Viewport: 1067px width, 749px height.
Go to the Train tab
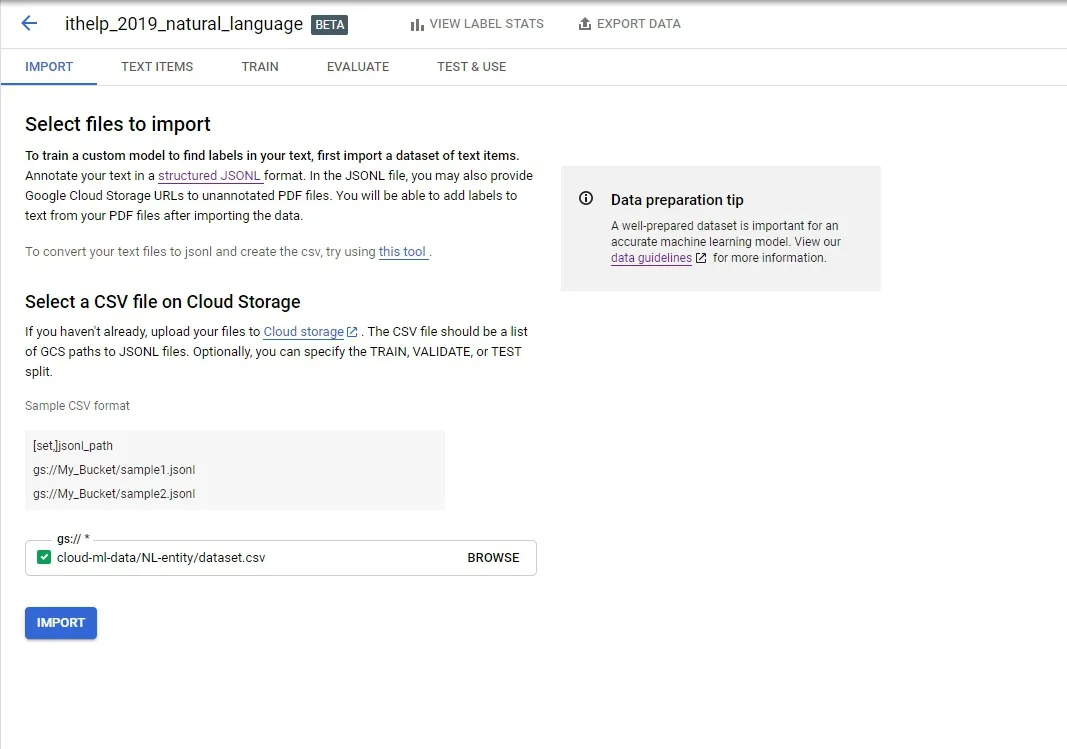pos(260,67)
